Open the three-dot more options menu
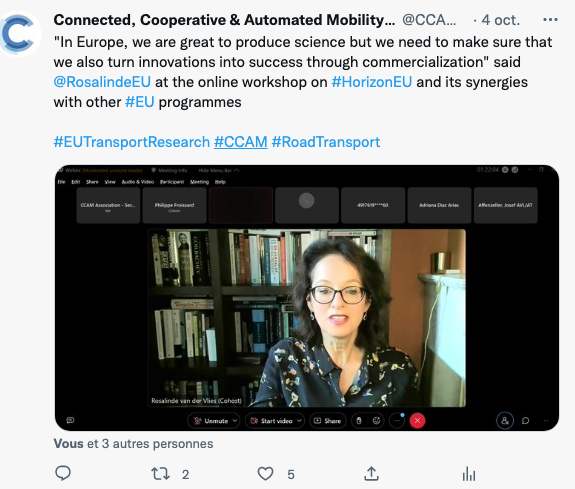 pyautogui.click(x=550, y=20)
